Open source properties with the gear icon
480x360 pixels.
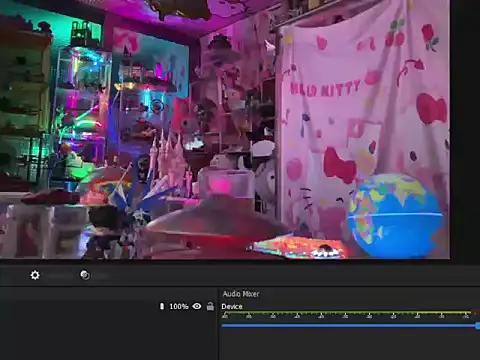pyautogui.click(x=35, y=275)
